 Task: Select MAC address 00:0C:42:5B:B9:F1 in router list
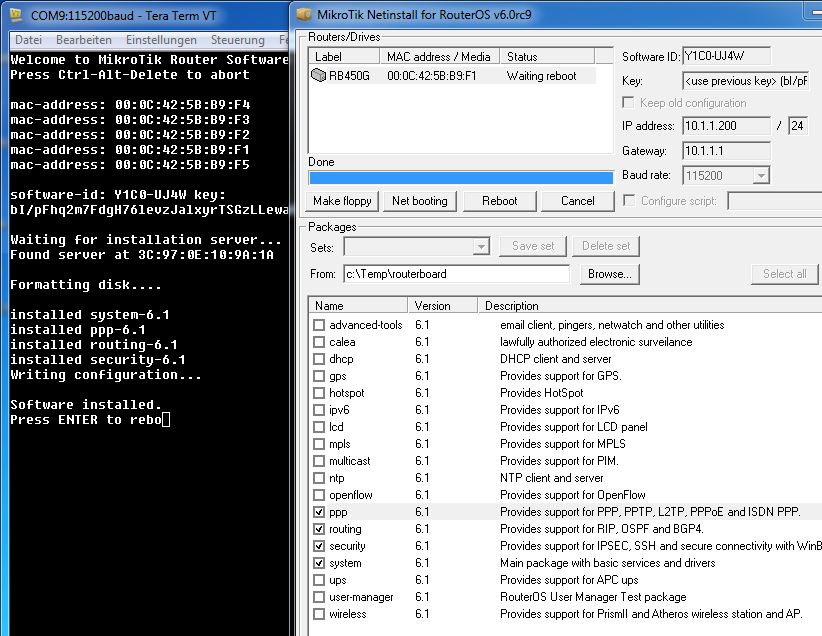tap(432, 76)
